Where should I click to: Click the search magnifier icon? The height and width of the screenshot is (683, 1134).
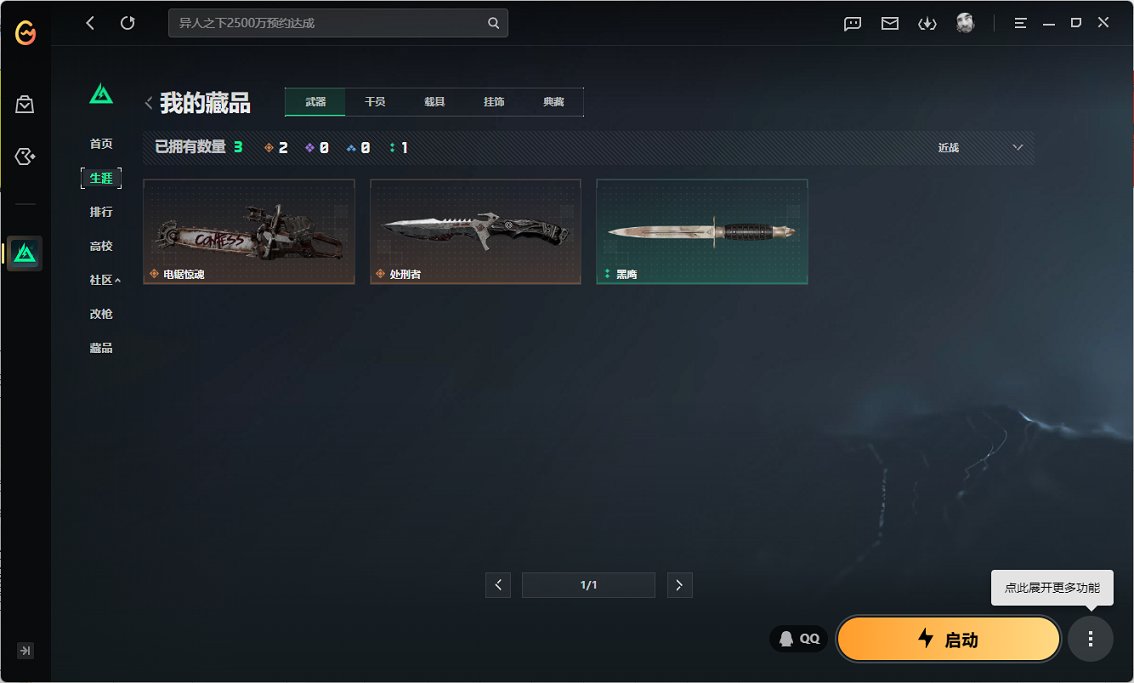493,23
